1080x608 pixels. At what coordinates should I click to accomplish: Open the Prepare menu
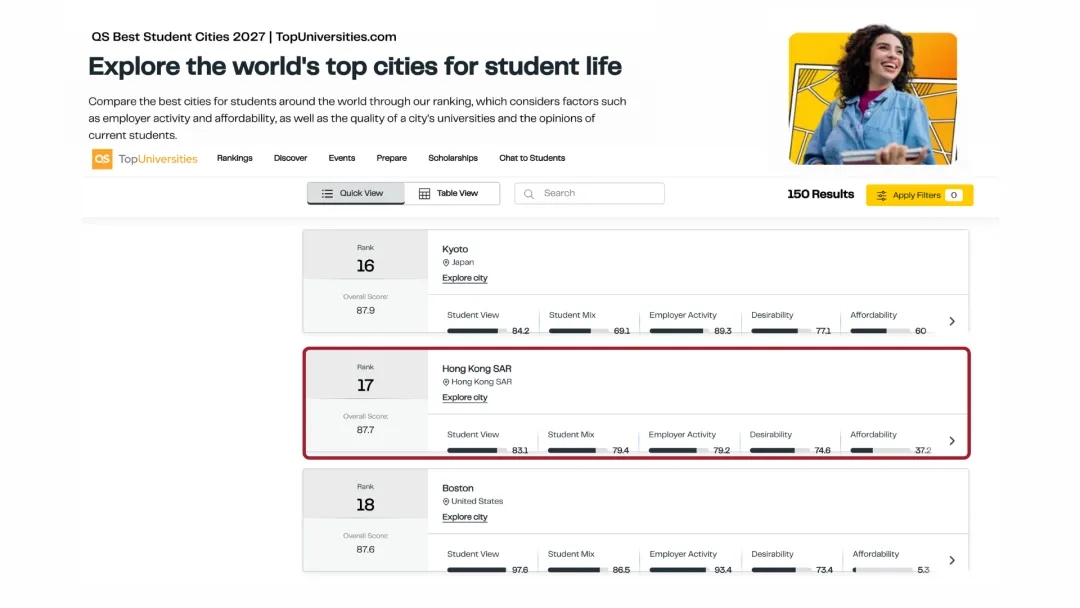click(391, 158)
